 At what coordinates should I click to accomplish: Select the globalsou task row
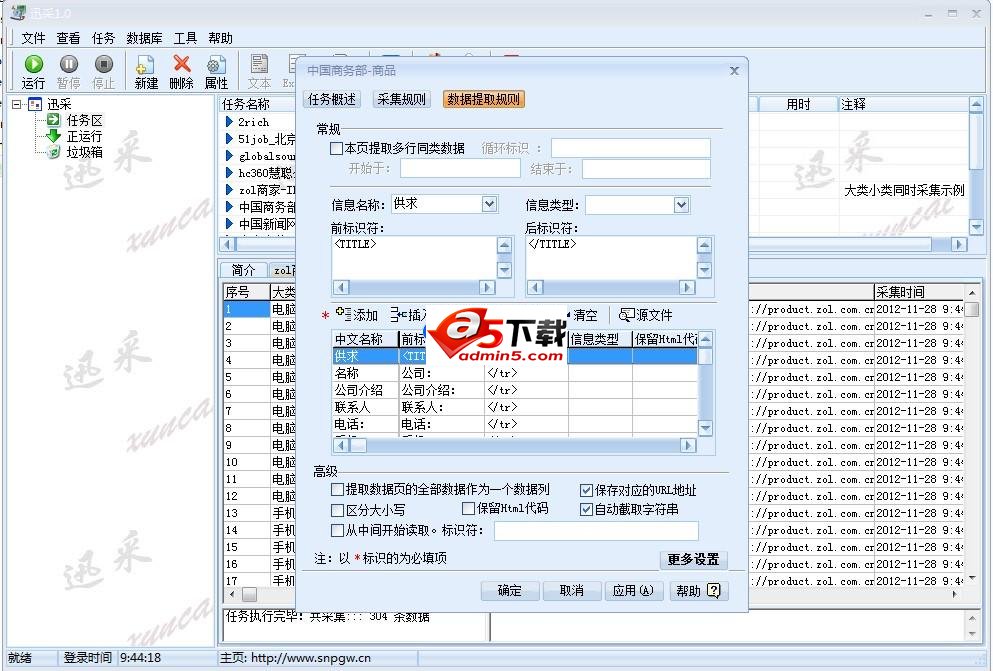click(x=260, y=156)
